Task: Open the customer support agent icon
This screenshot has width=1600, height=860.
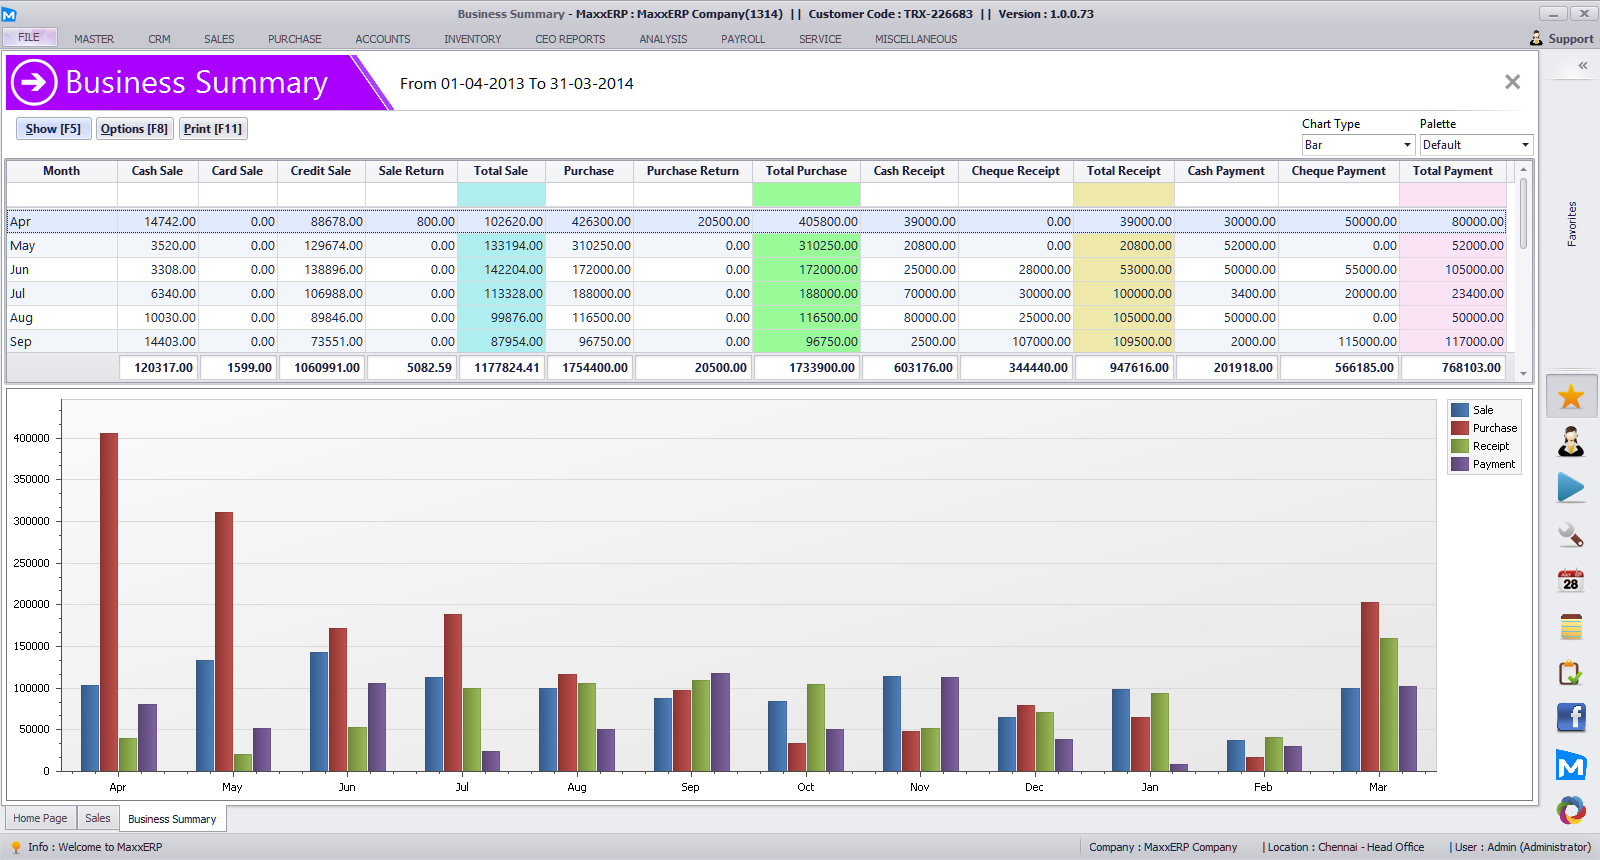Action: tap(1571, 441)
